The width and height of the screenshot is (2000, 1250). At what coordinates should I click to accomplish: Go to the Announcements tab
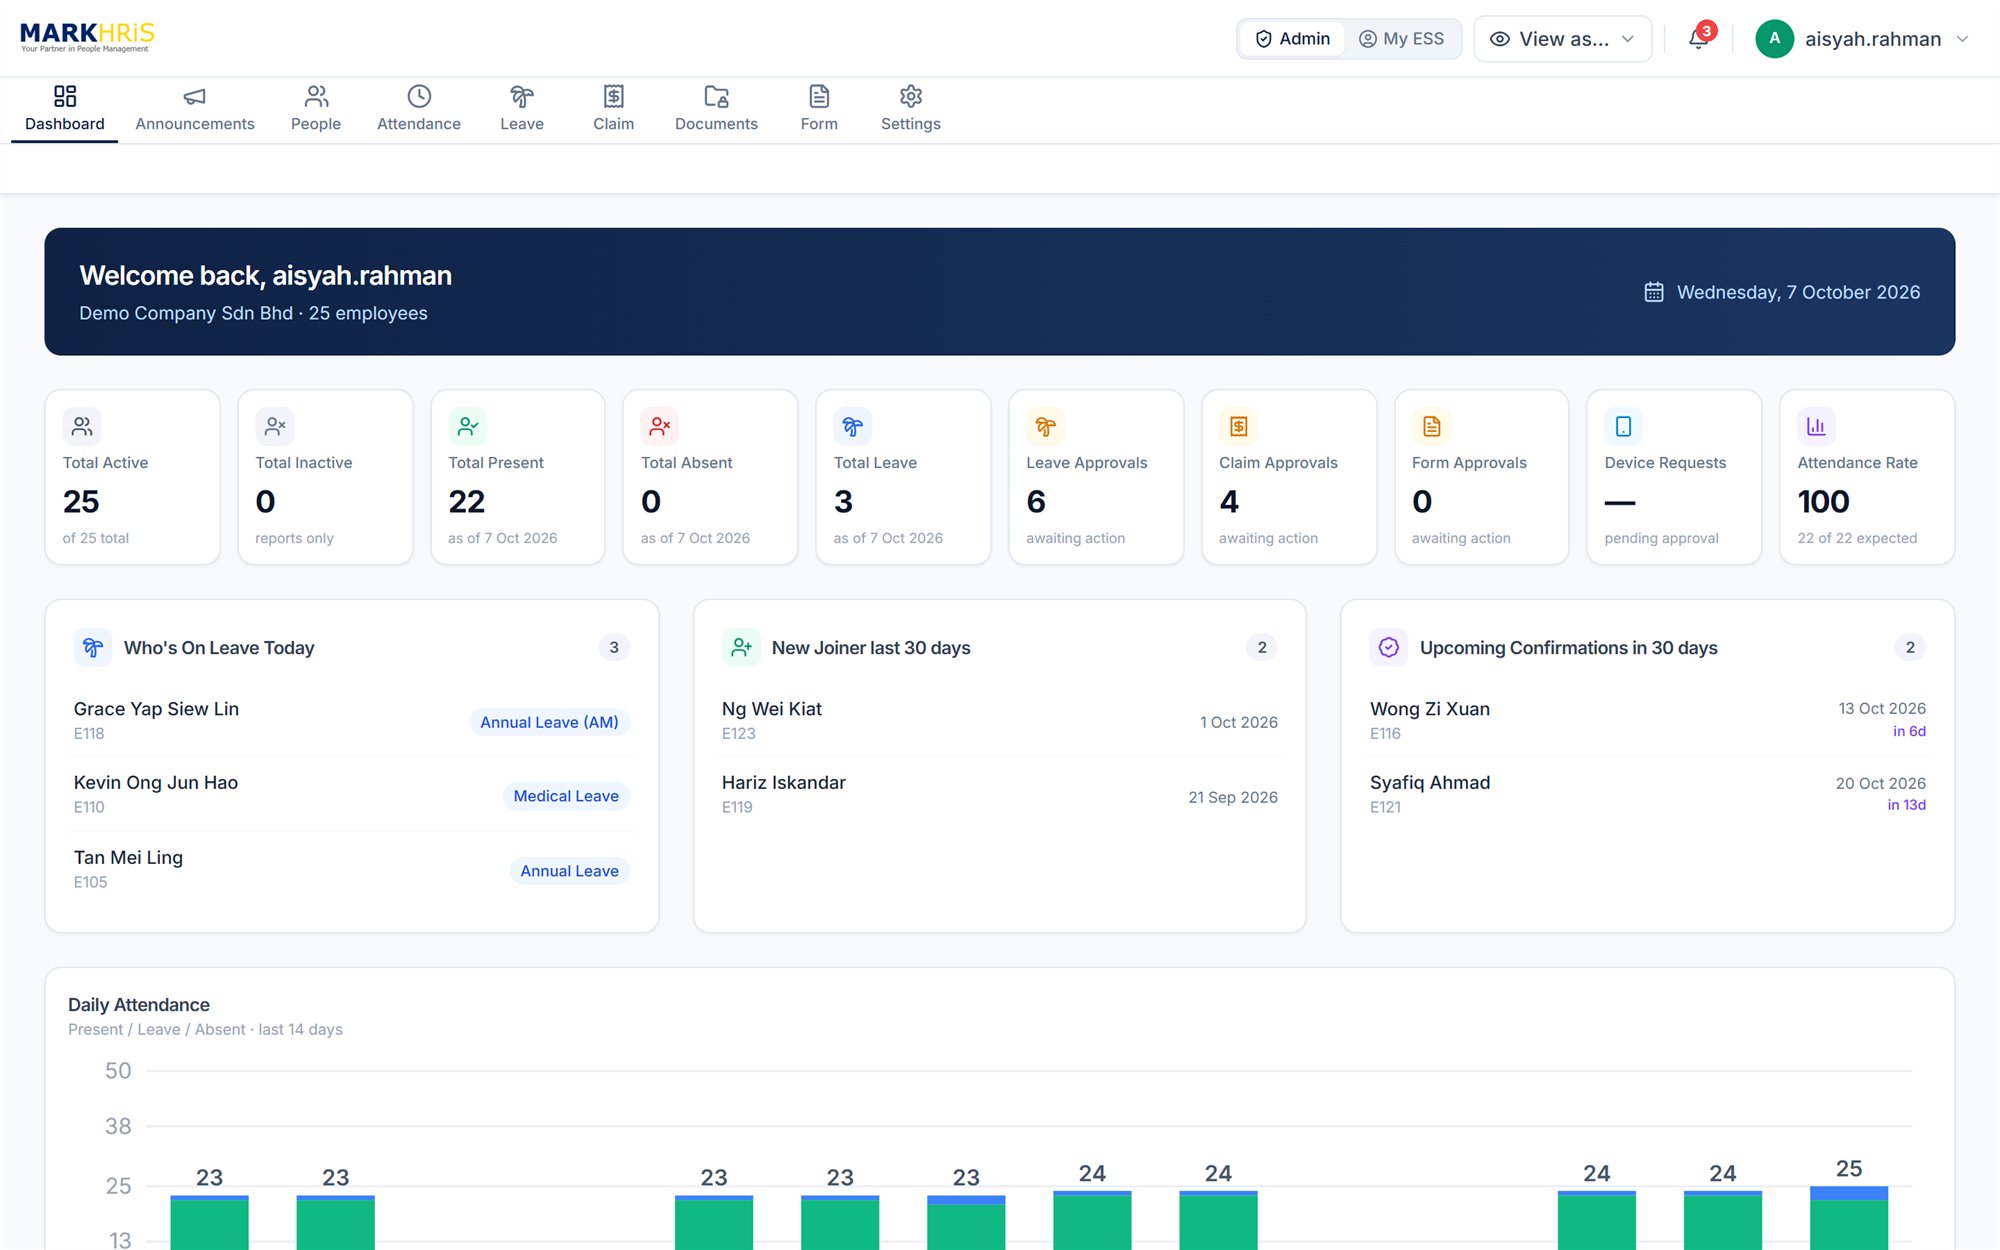[195, 109]
